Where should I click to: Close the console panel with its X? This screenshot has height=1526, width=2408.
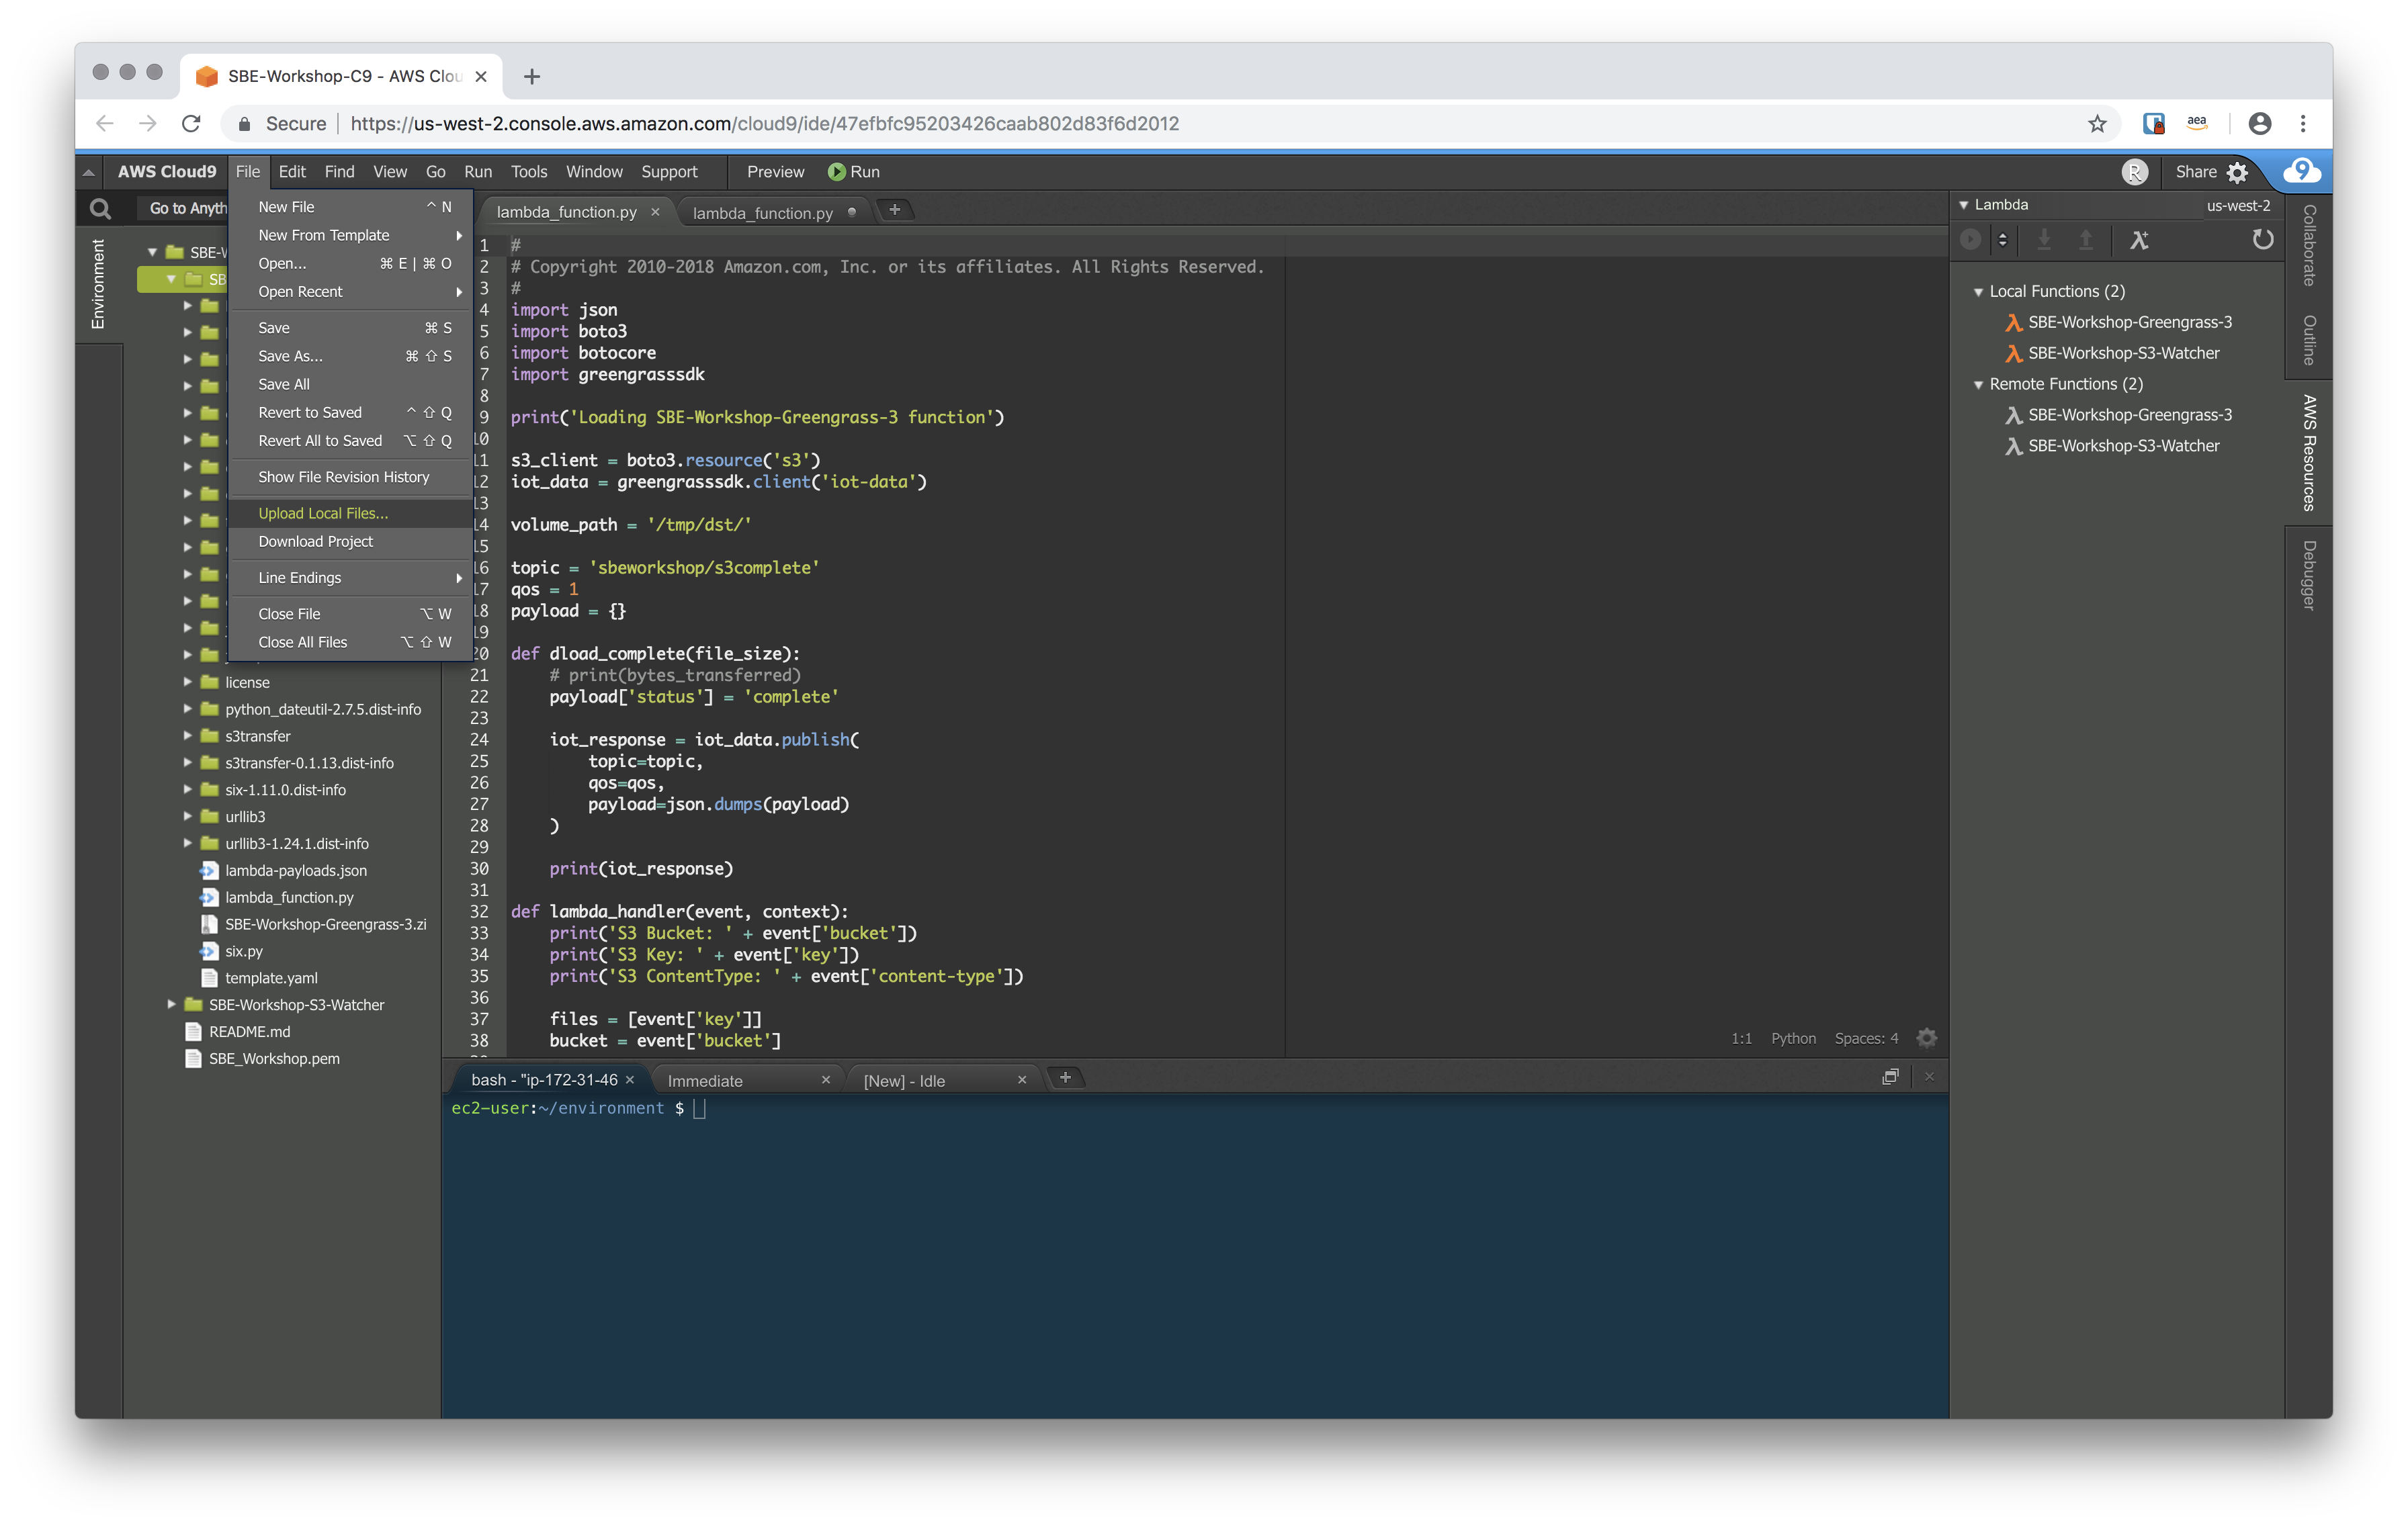[1929, 1077]
